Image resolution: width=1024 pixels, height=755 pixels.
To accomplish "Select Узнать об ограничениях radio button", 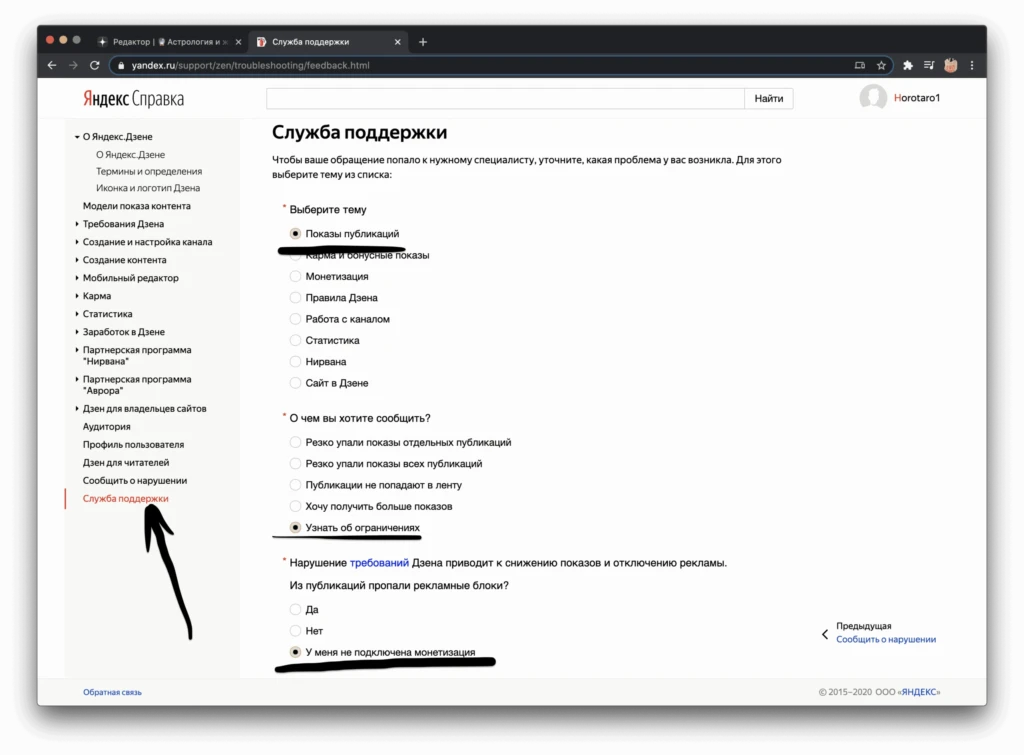I will 295,528.
